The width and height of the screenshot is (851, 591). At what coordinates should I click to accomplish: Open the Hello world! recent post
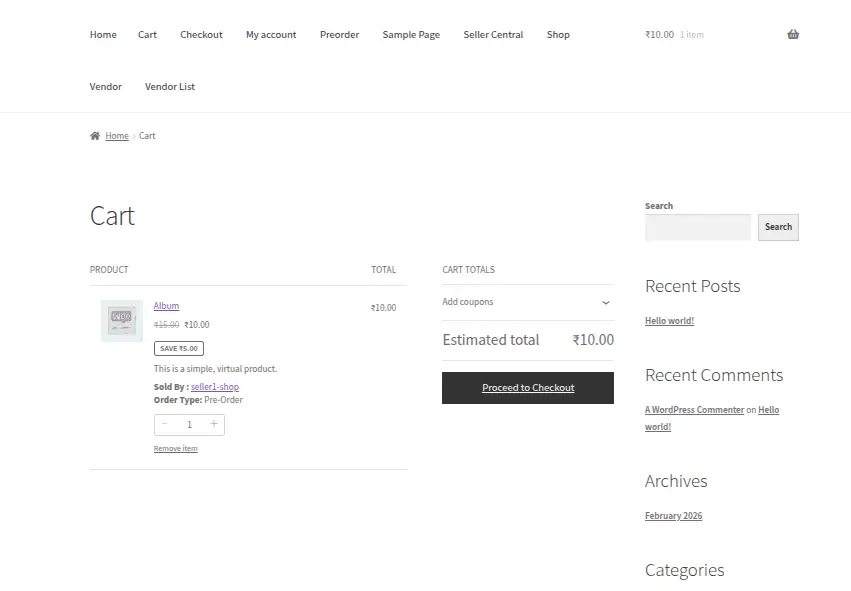(669, 321)
